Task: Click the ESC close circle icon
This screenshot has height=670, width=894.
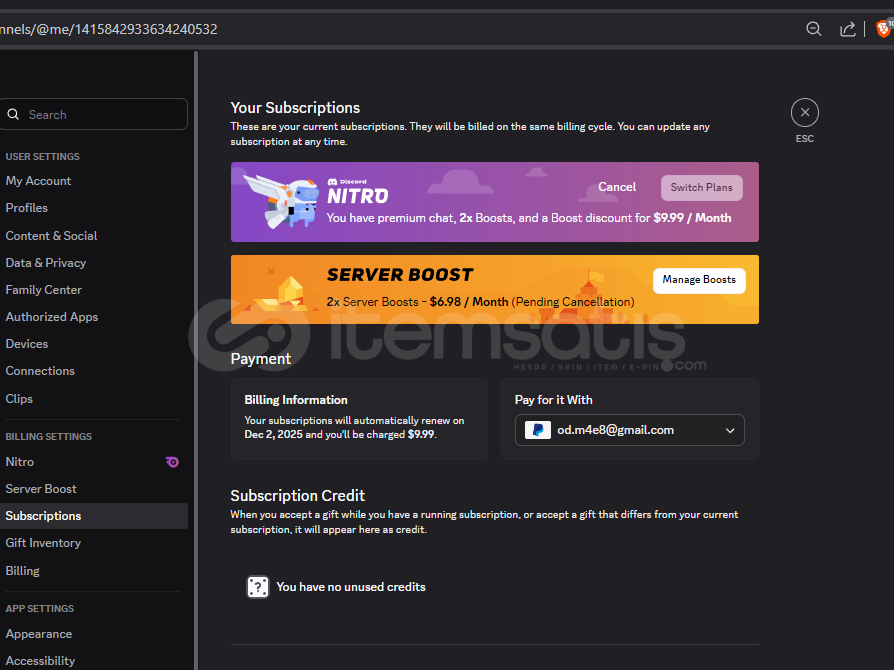Action: 804,112
